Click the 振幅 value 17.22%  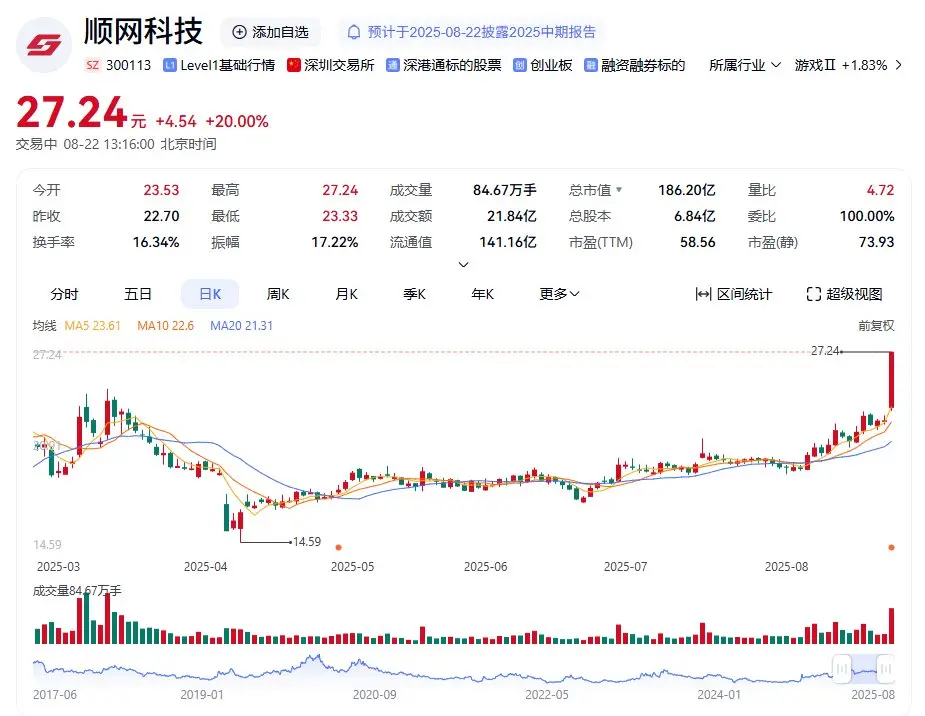(x=334, y=242)
